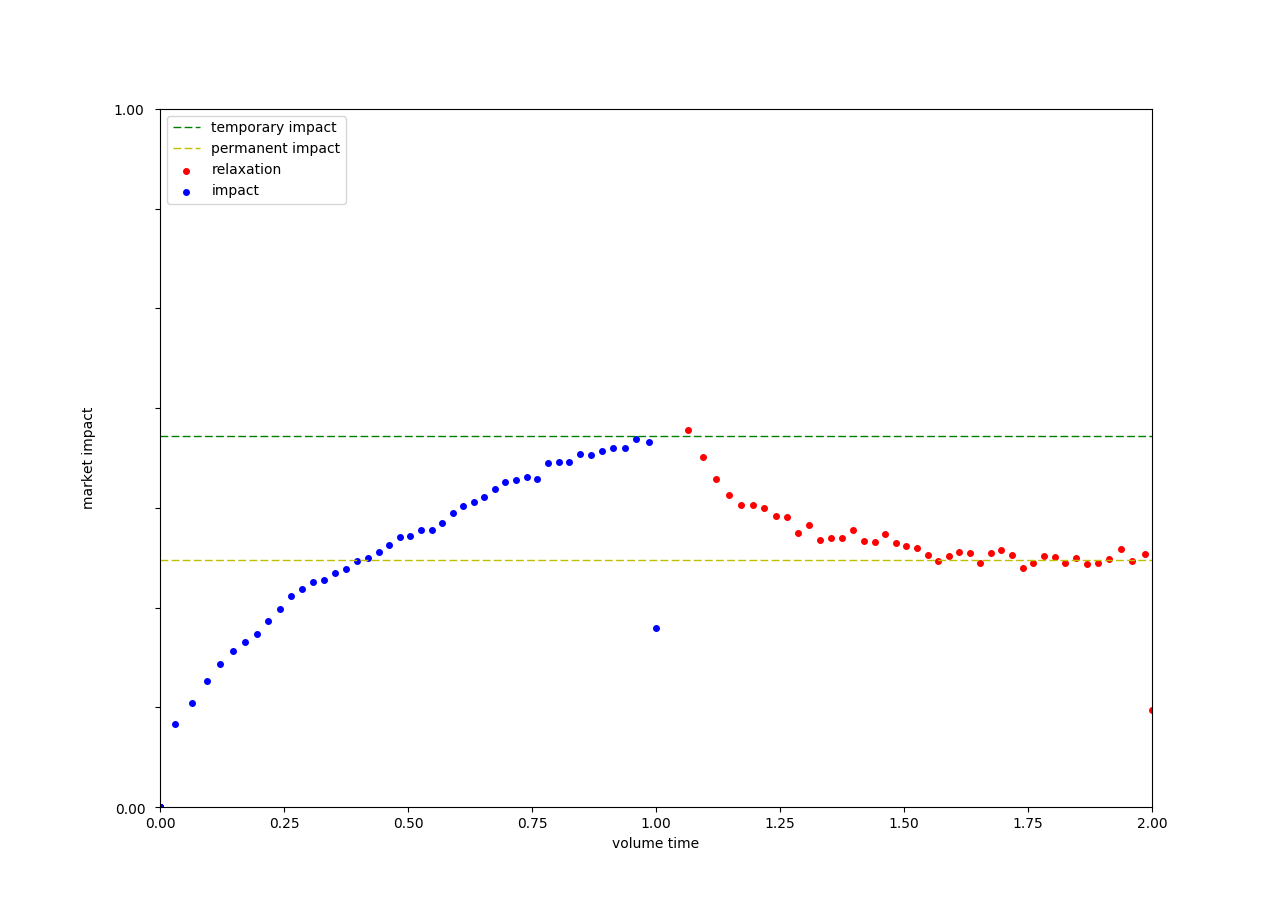Click the isolated blue outlier point below the yellow line
1280x907 pixels.
pyautogui.click(x=656, y=628)
